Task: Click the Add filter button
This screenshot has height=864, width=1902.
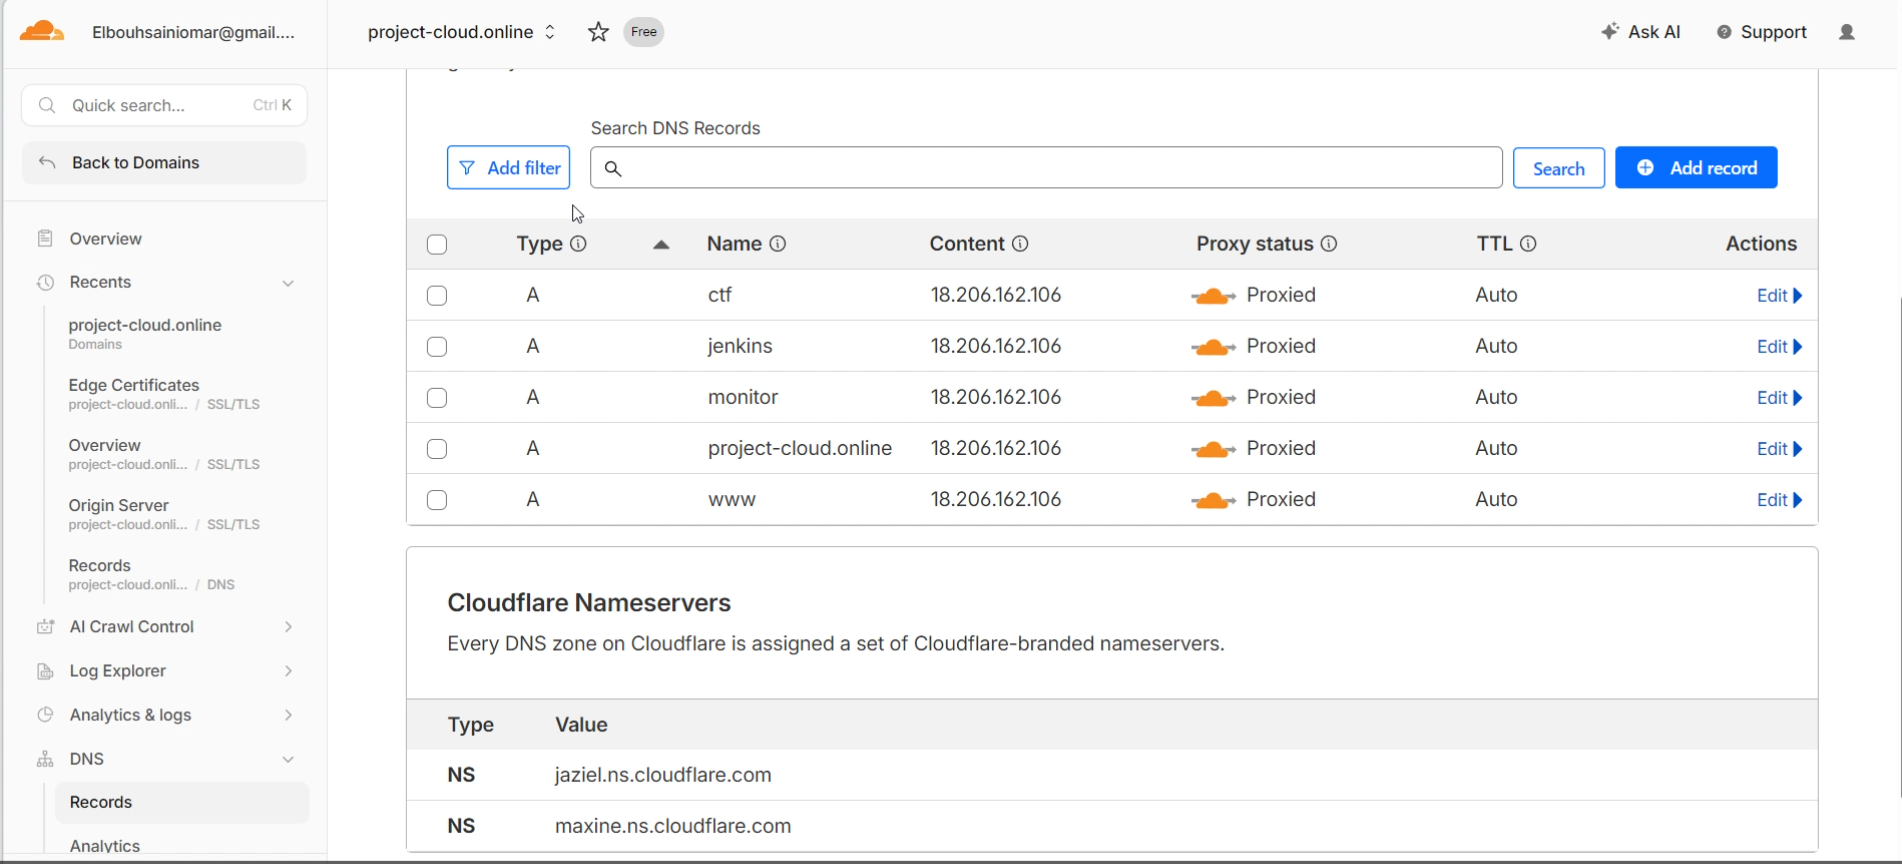Action: (508, 168)
